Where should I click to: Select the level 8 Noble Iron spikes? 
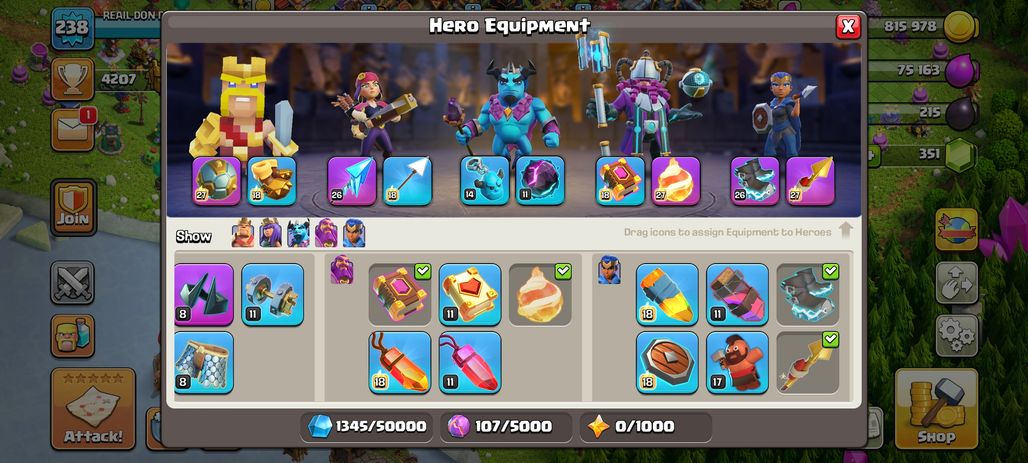[x=204, y=294]
